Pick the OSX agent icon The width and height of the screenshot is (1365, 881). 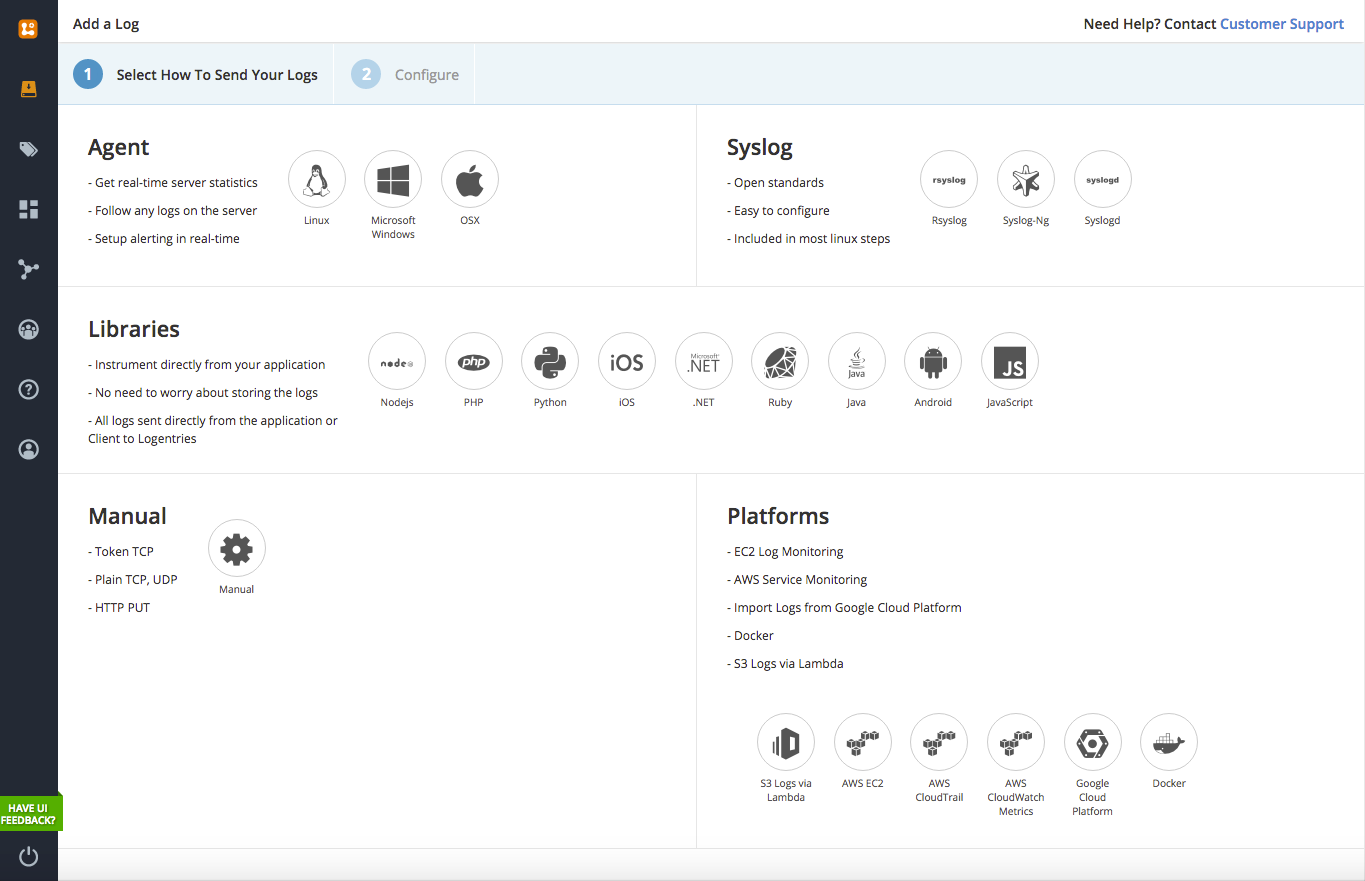pos(470,180)
